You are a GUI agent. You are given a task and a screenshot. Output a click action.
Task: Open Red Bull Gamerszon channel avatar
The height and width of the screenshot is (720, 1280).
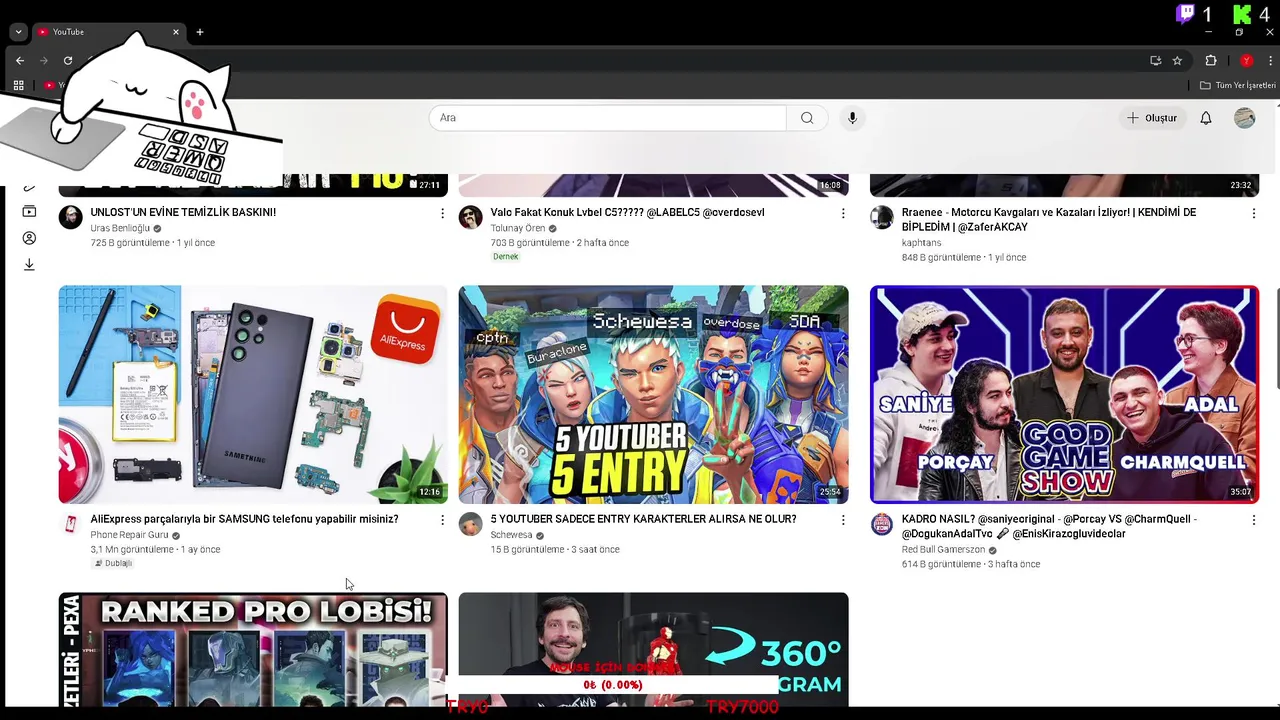(x=881, y=524)
